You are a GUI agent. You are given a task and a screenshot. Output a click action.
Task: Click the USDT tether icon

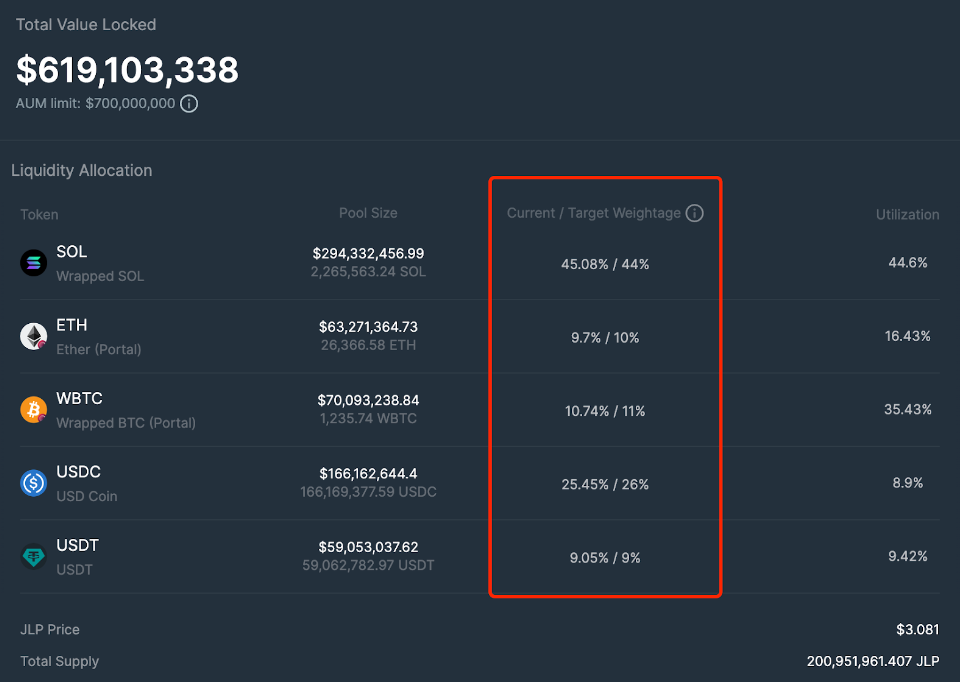pos(34,557)
